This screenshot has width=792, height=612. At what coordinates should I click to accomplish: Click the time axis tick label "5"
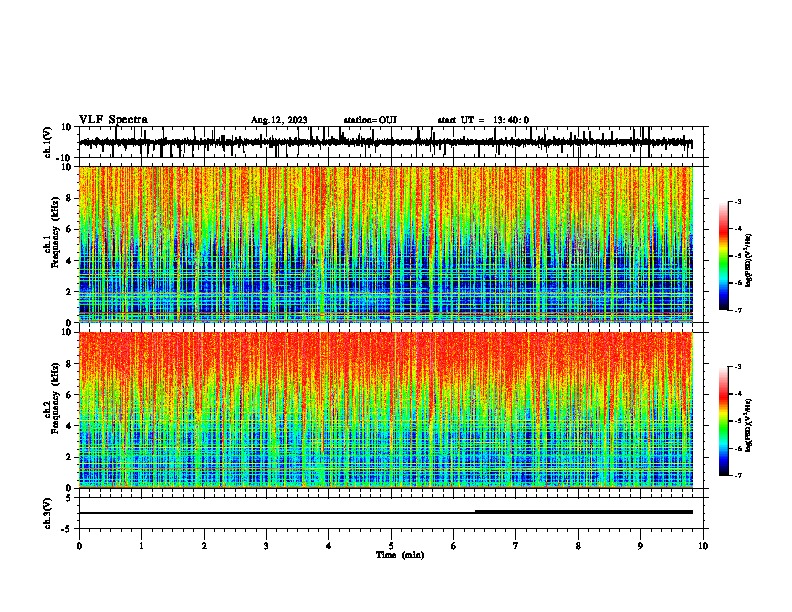pyautogui.click(x=391, y=546)
